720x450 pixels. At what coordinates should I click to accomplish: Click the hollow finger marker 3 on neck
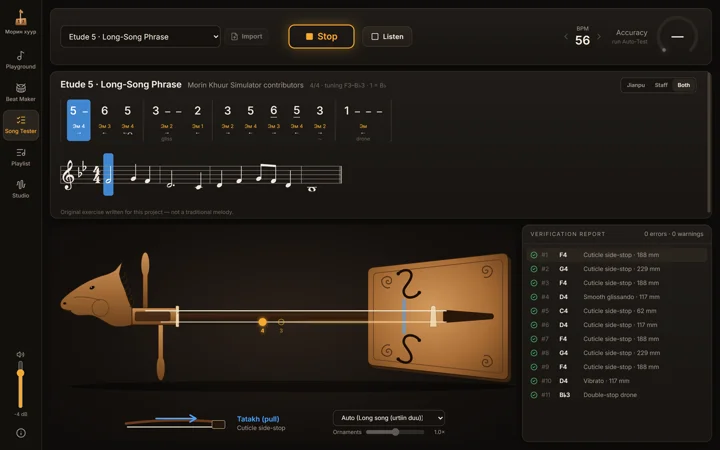(x=281, y=322)
